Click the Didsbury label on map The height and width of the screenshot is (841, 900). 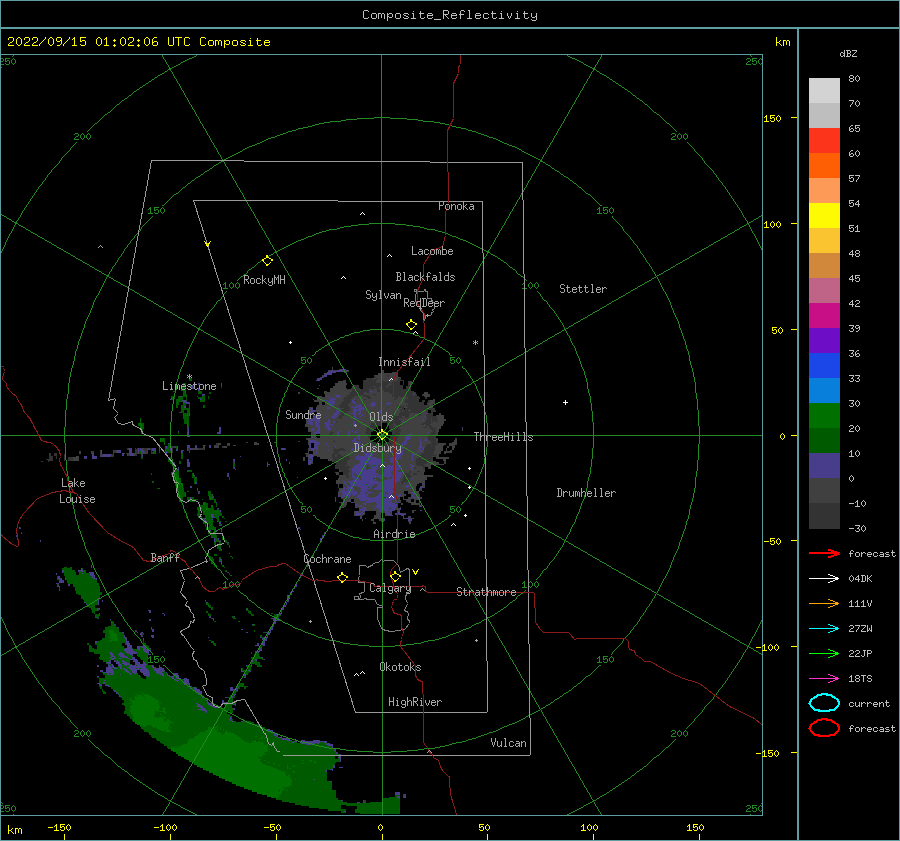[x=377, y=448]
